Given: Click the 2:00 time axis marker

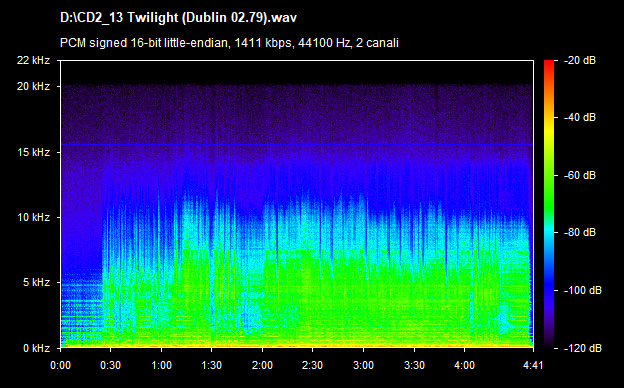Looking at the screenshot, I should [x=262, y=365].
